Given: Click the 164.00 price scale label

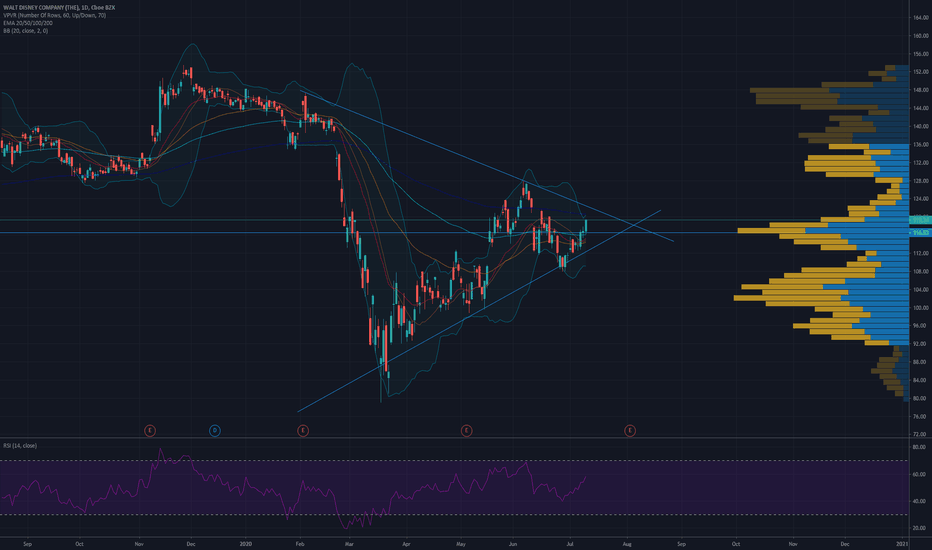Looking at the screenshot, I should 921,18.
